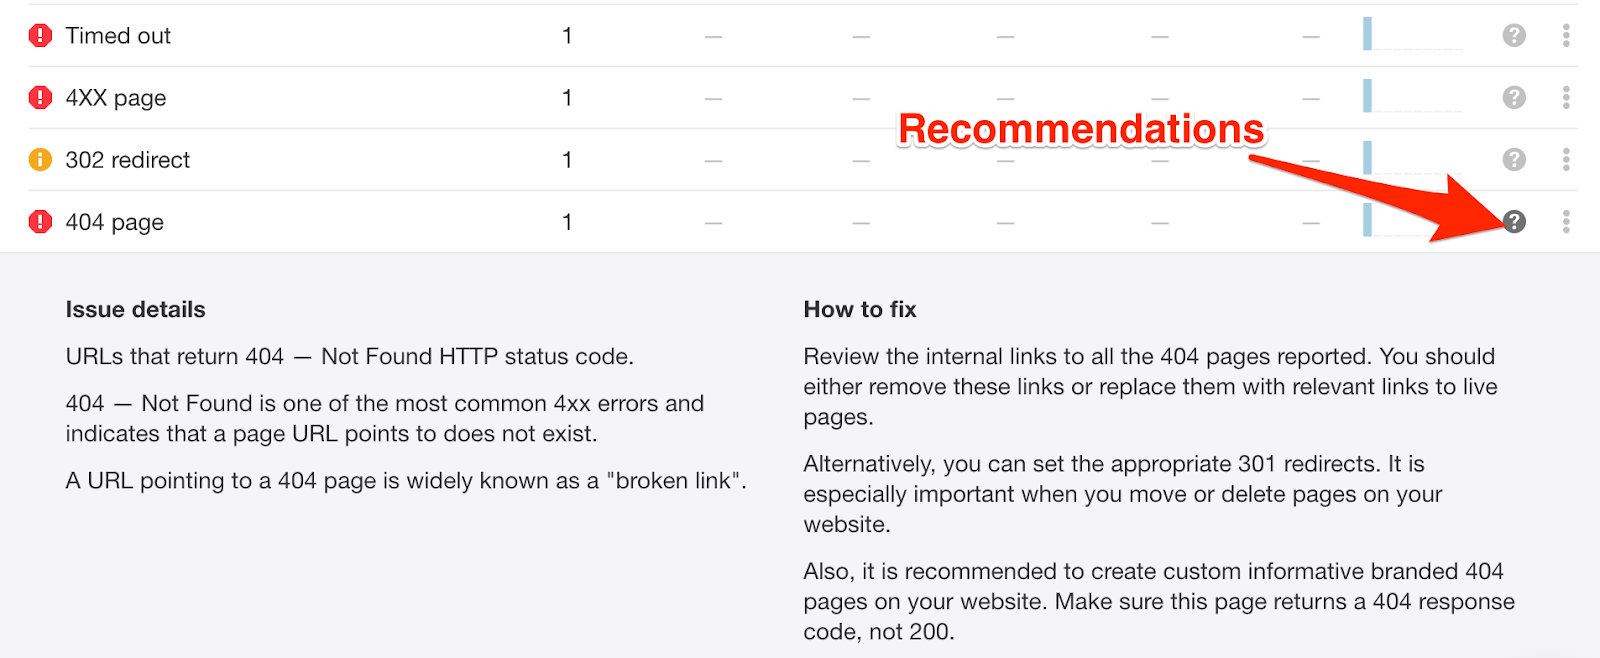The image size is (1600, 658).
Task: Click orange info icon beside 302 redirect
Action: [40, 160]
